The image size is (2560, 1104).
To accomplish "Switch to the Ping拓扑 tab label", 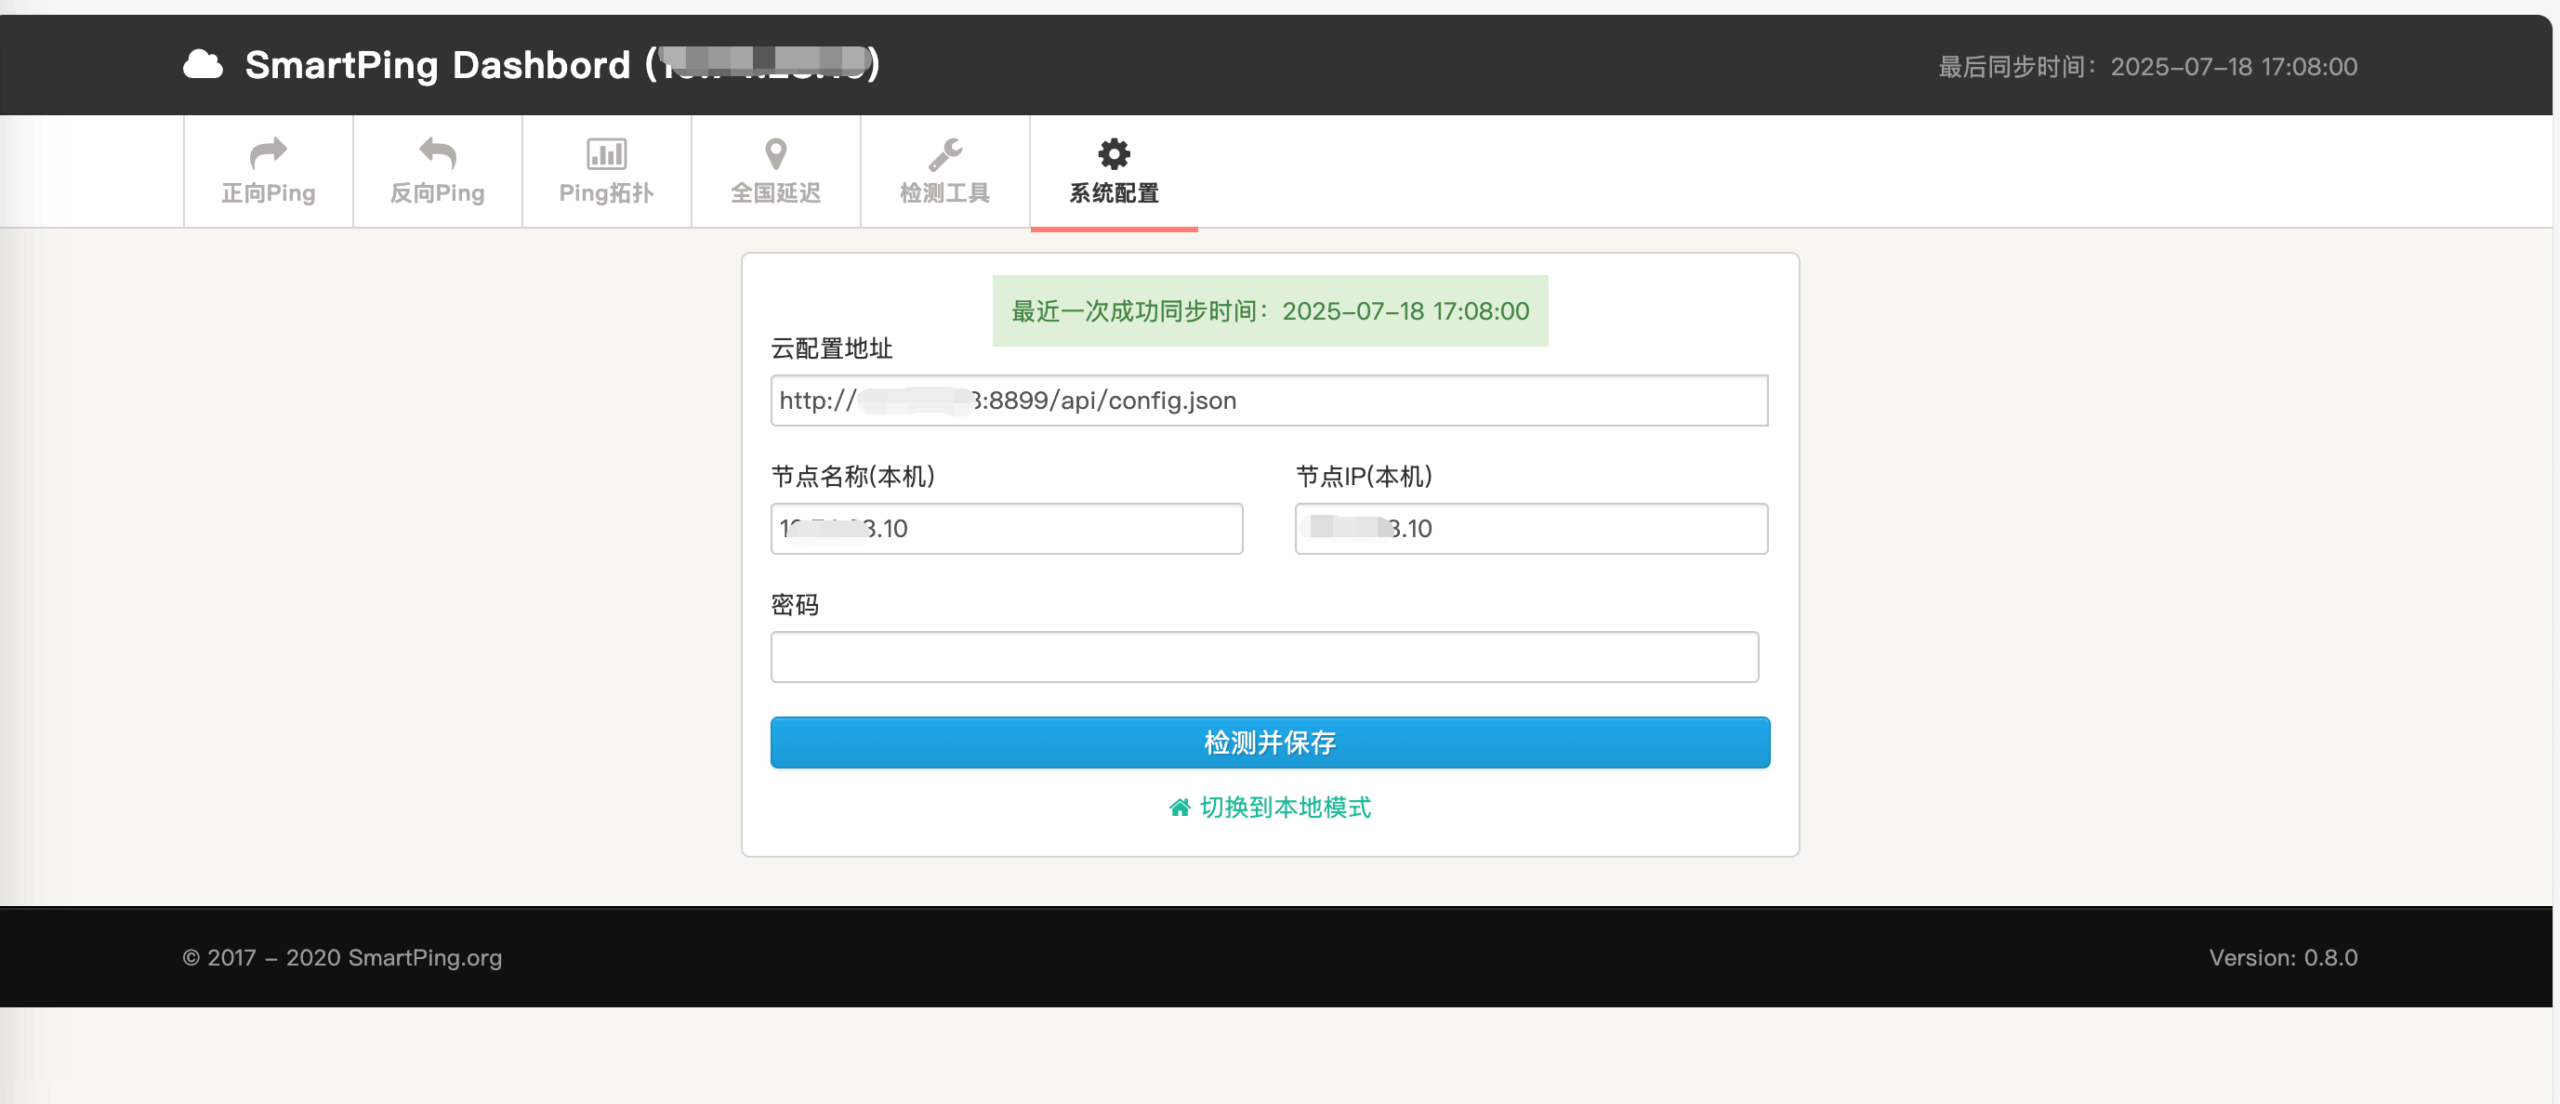I will coord(606,193).
